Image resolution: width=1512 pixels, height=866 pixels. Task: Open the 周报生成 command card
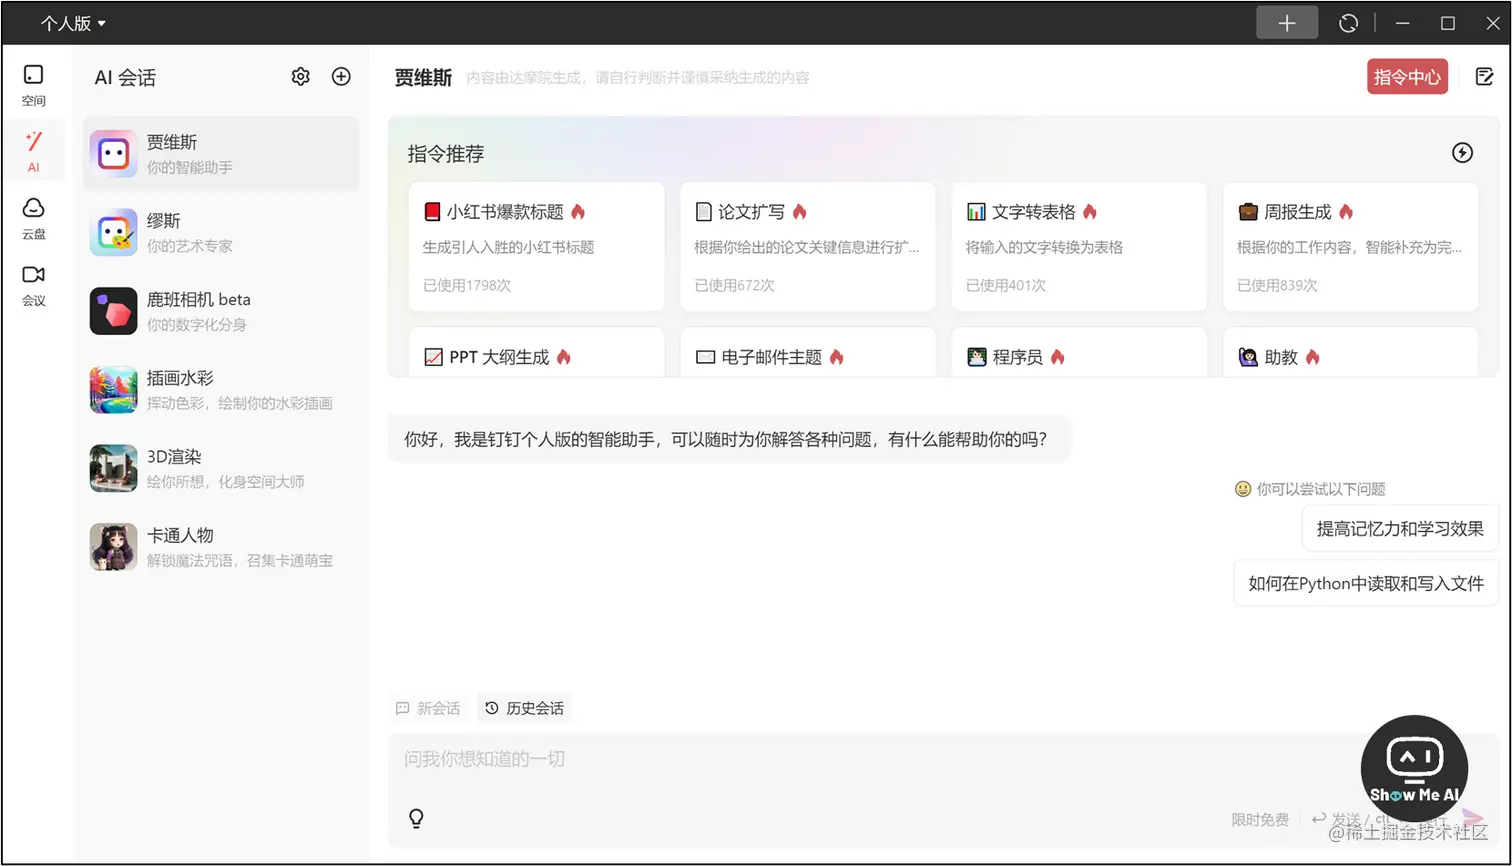[1351, 246]
